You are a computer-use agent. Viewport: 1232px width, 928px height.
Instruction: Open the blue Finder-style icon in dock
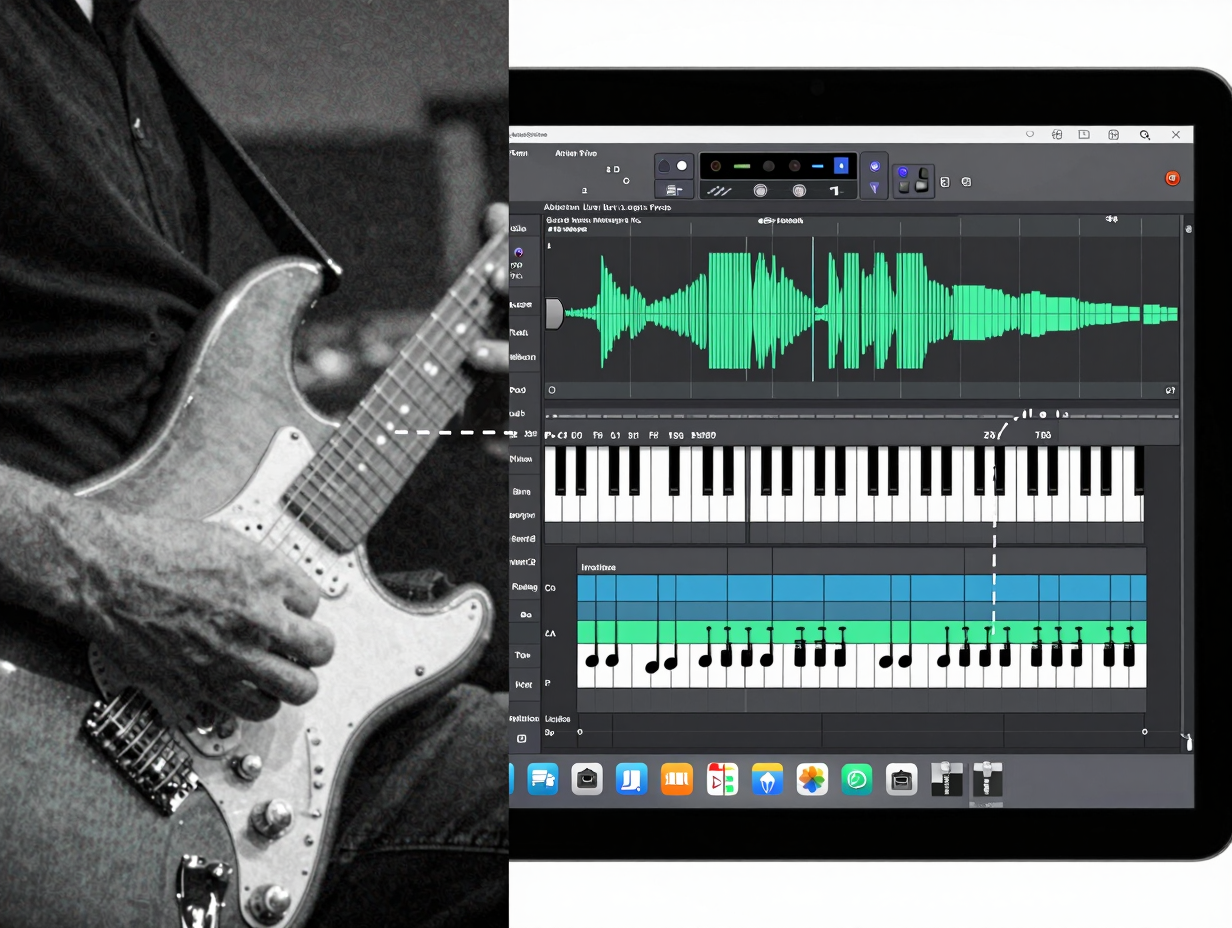pyautogui.click(x=543, y=779)
